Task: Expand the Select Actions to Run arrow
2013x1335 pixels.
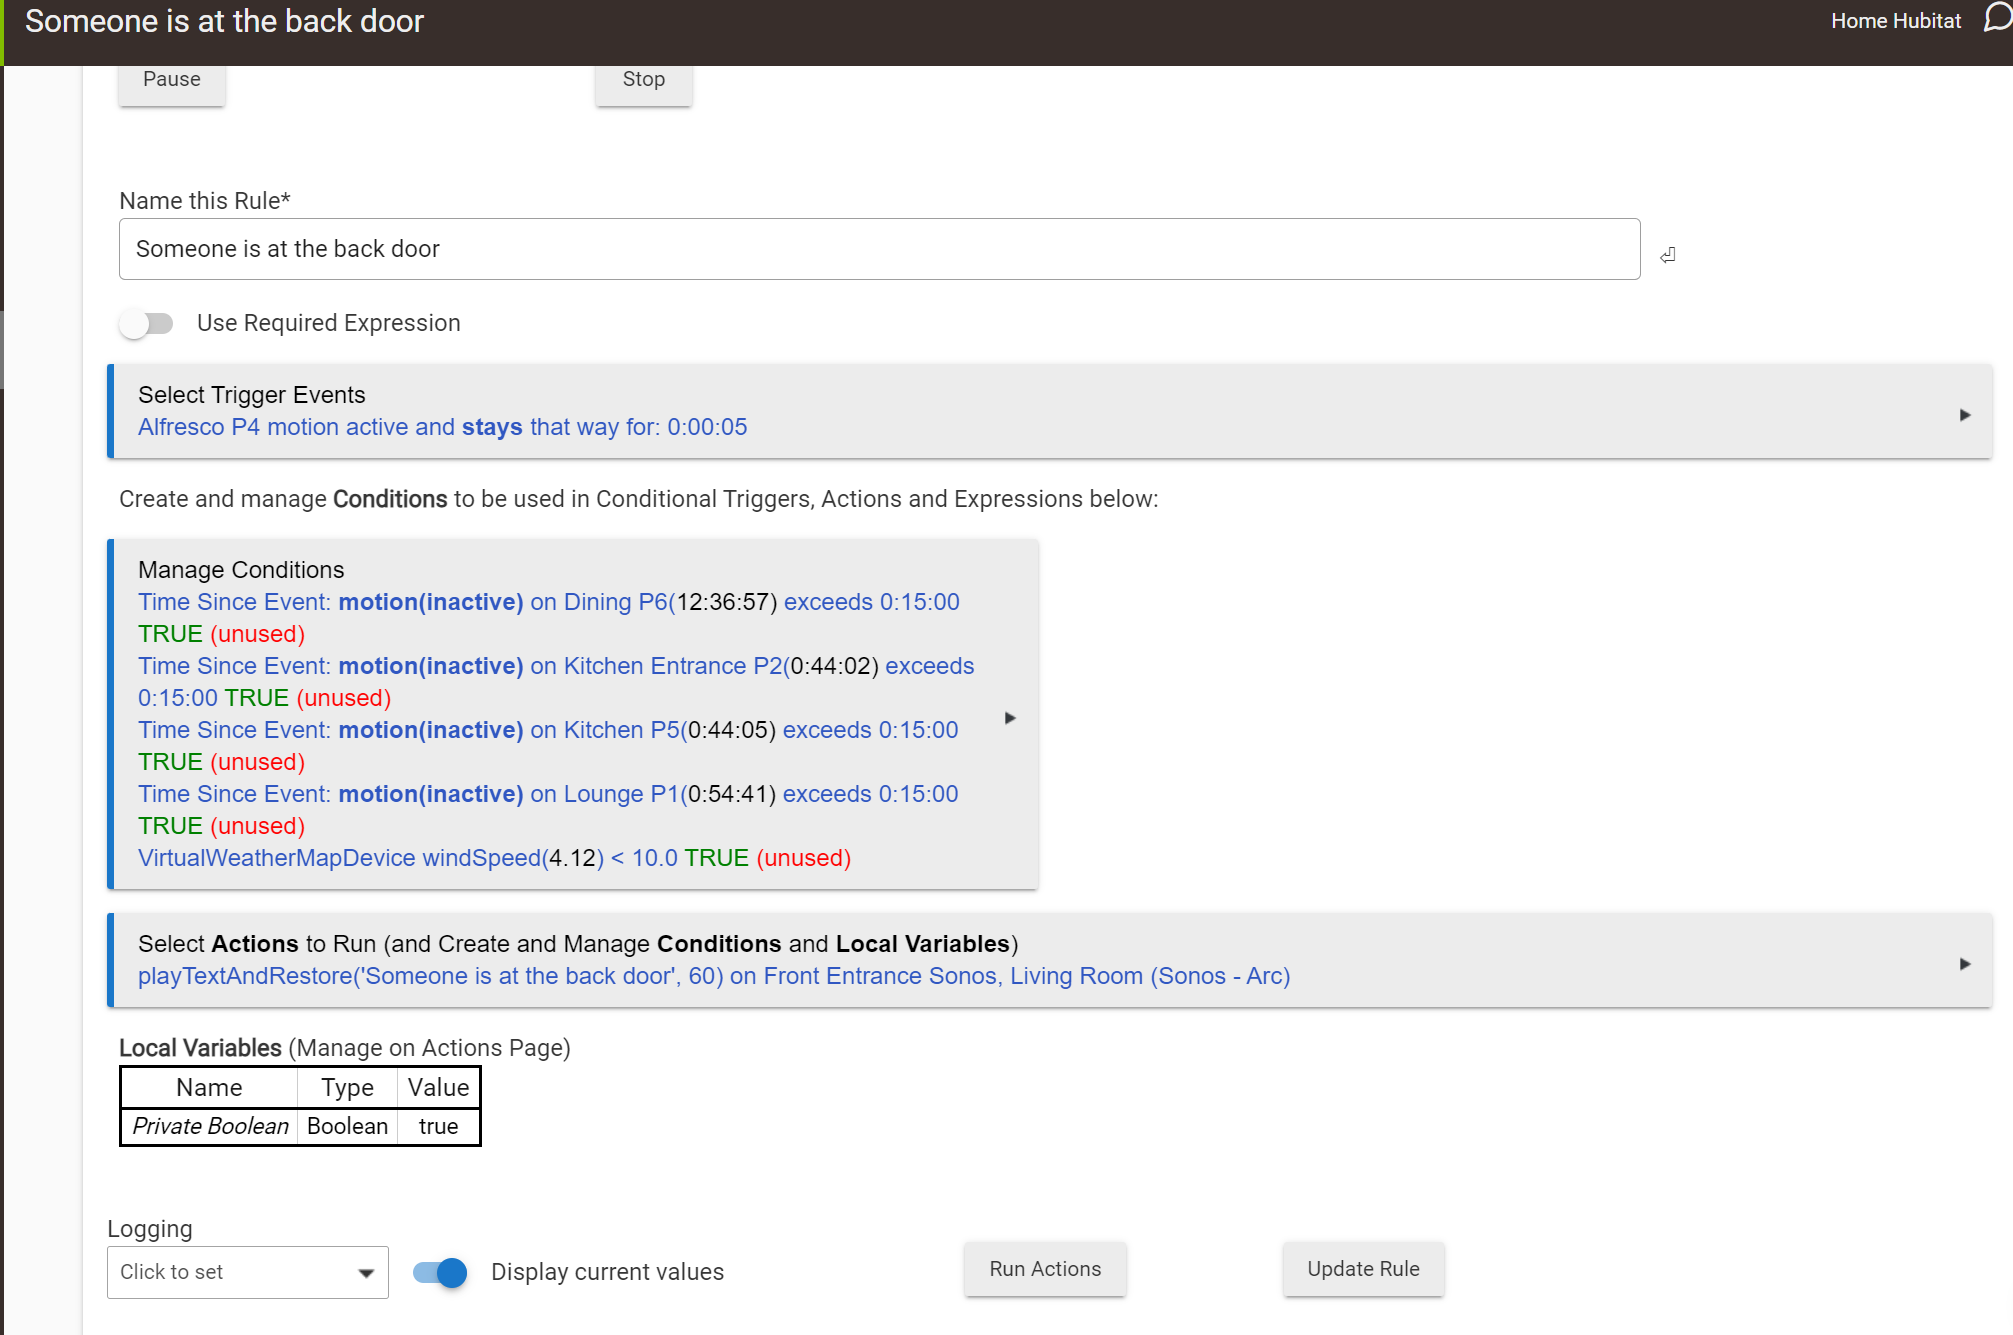Action: coord(1964,963)
